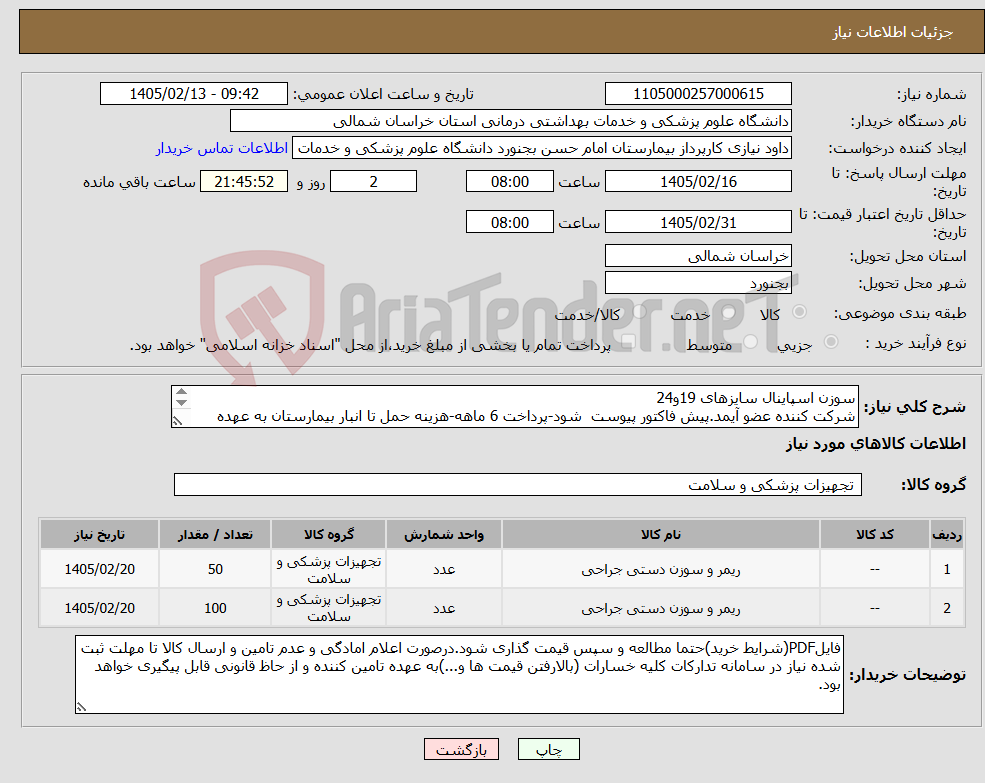Click need date 1405/02/20 in row 1
985x783 pixels.
(x=99, y=569)
